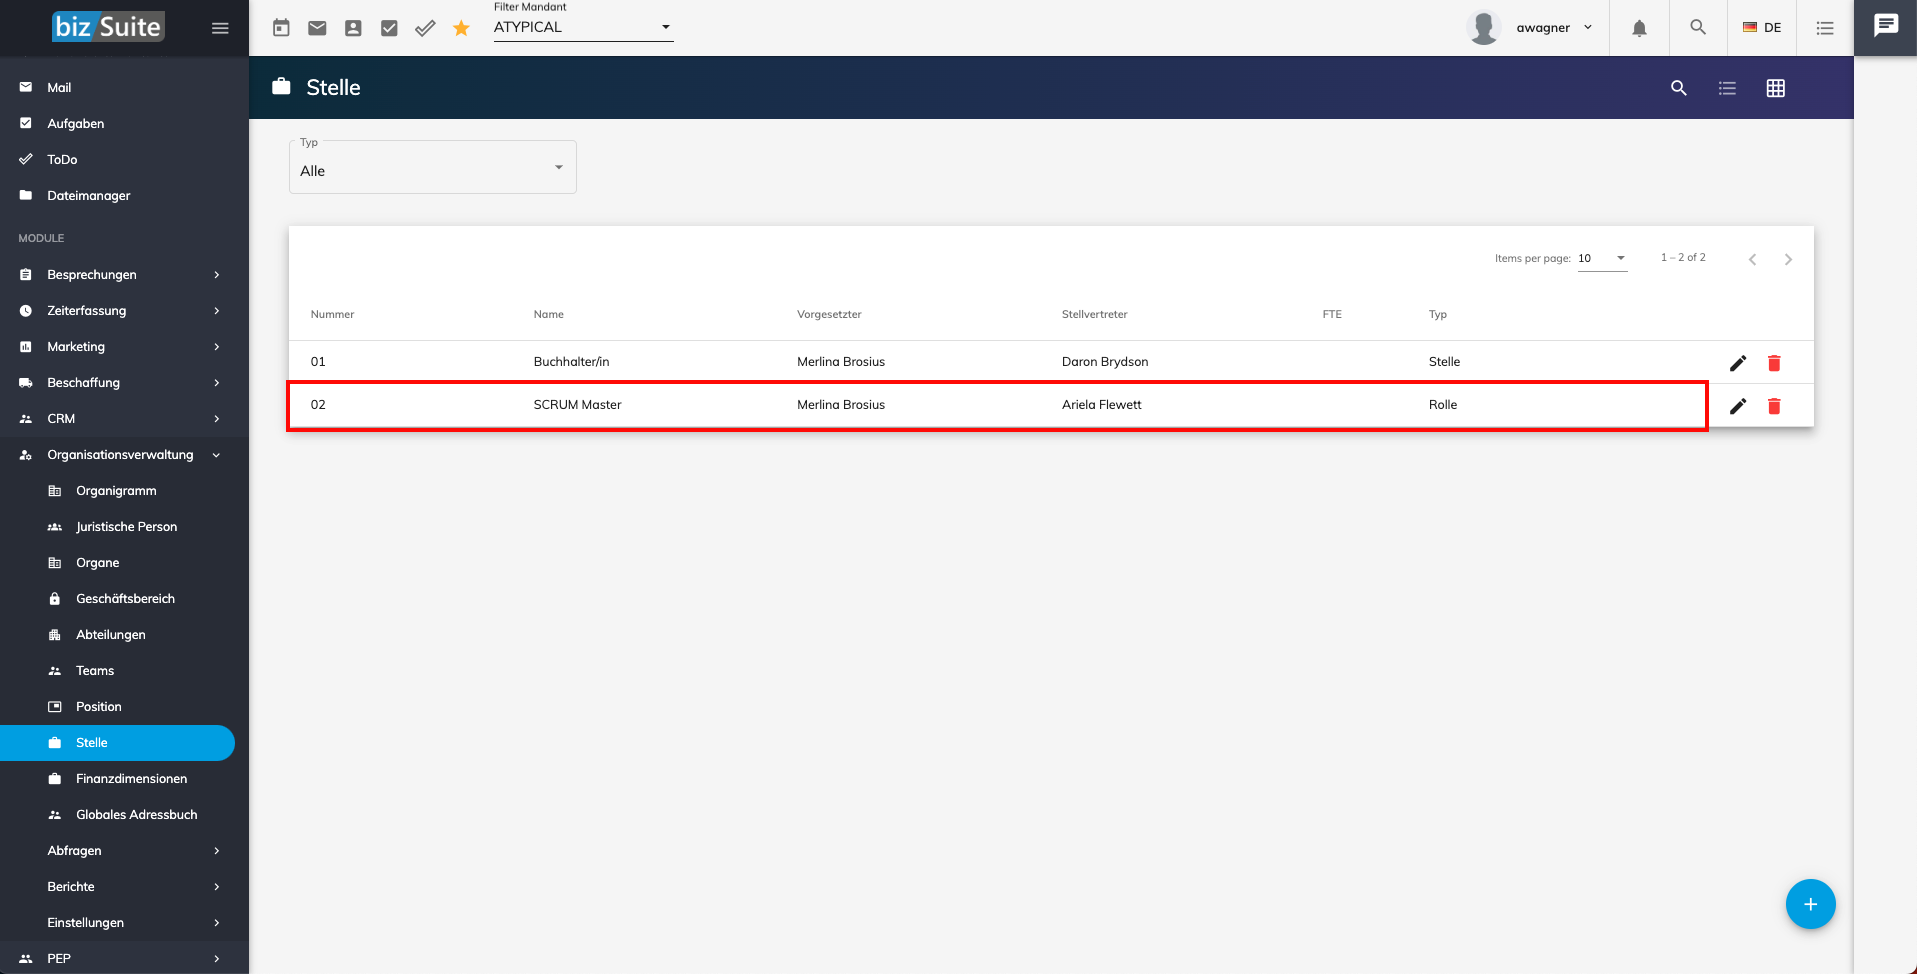Screen dimensions: 1917x974
Task: Click Daron Brydson cell
Action: 1105,362
